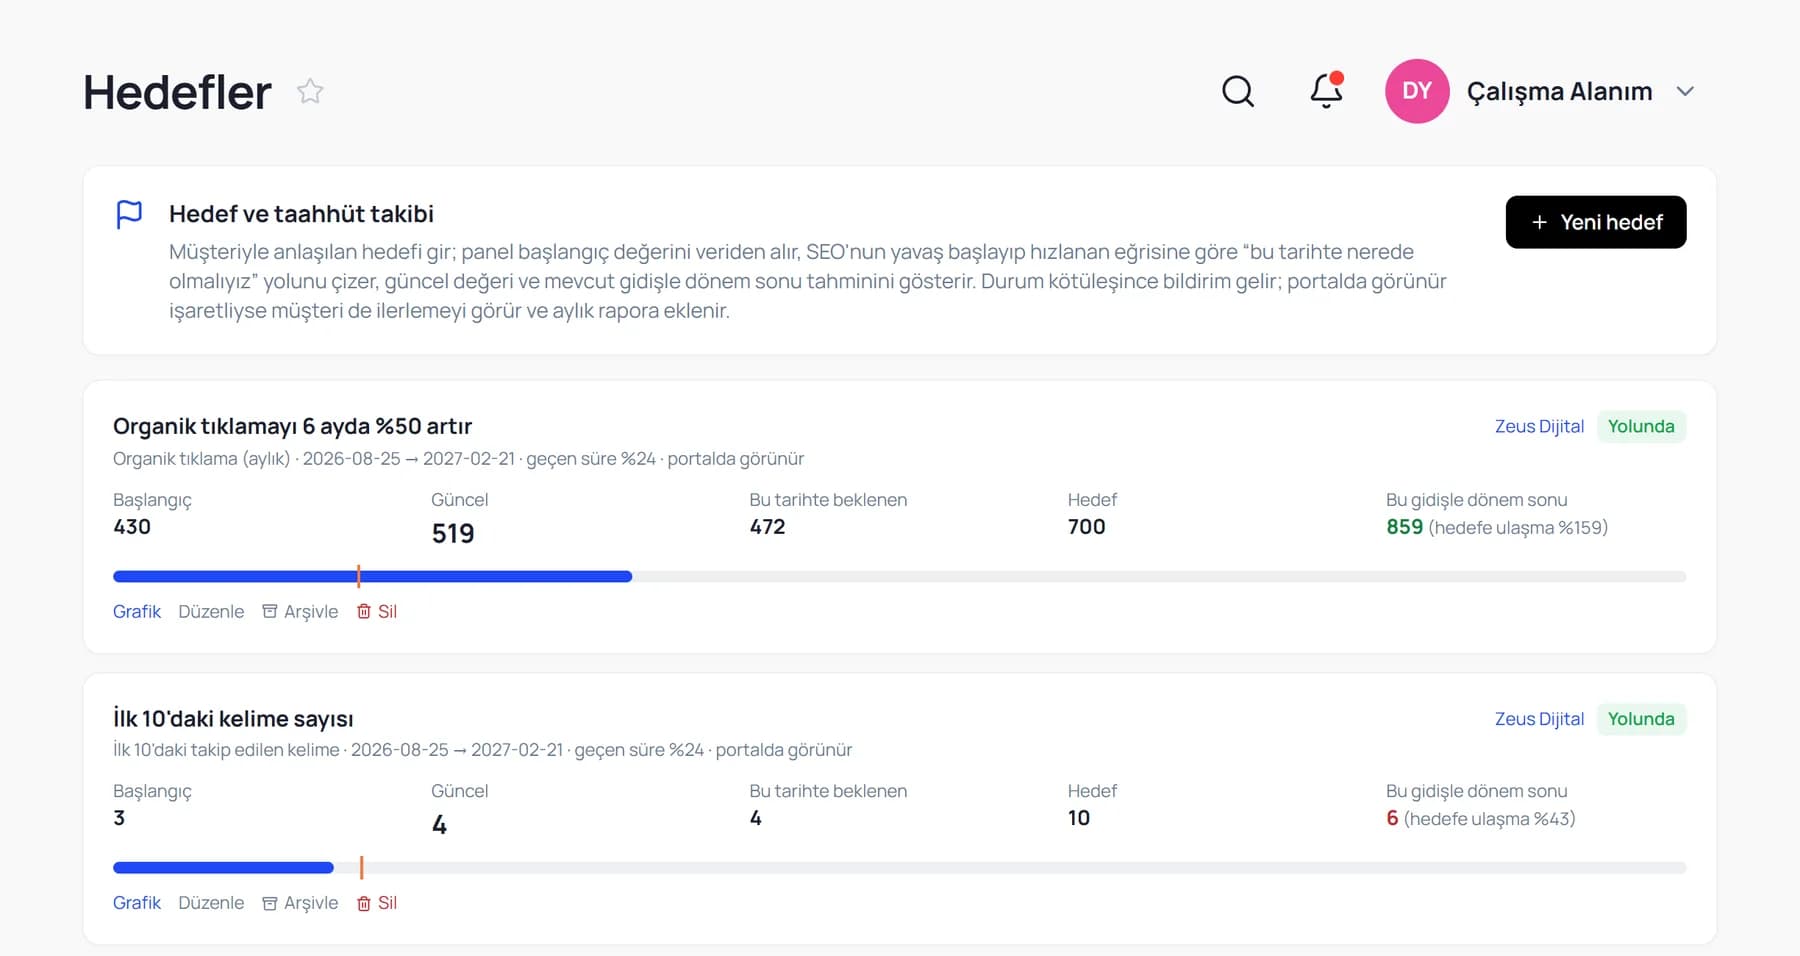Screen dimensions: 1800x956
Task: Delete the Organik tıklamayı 6 ayda goal
Action: point(377,611)
